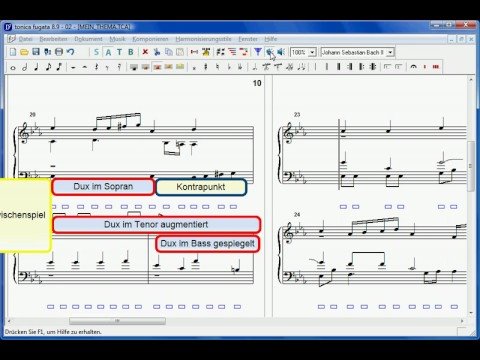Click the vertical scrollbar thumb

click(x=470, y=166)
